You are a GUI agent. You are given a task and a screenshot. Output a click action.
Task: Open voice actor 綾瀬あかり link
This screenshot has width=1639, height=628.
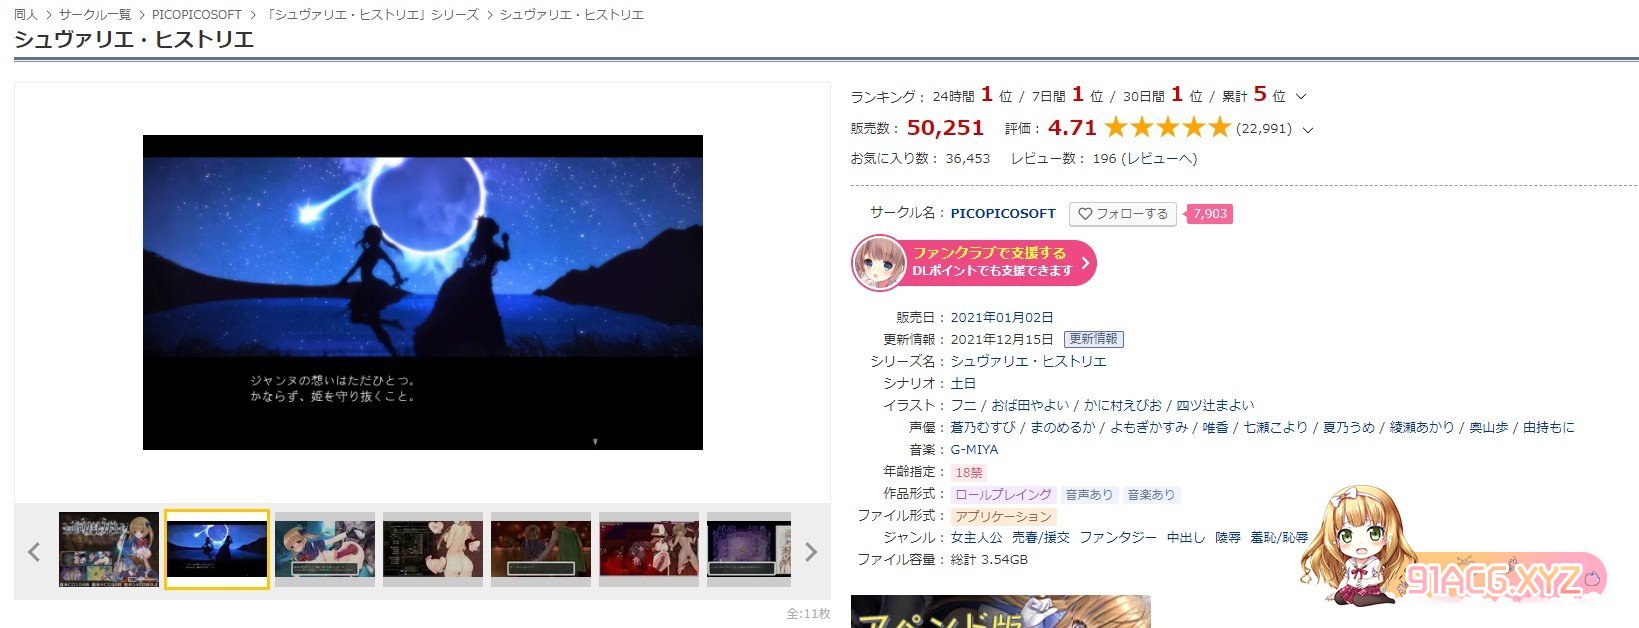[1422, 427]
